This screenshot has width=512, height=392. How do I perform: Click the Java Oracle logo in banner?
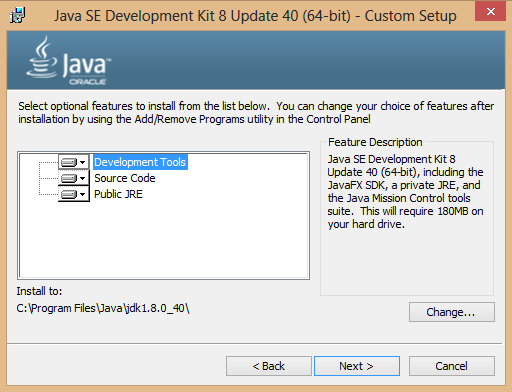pos(68,61)
